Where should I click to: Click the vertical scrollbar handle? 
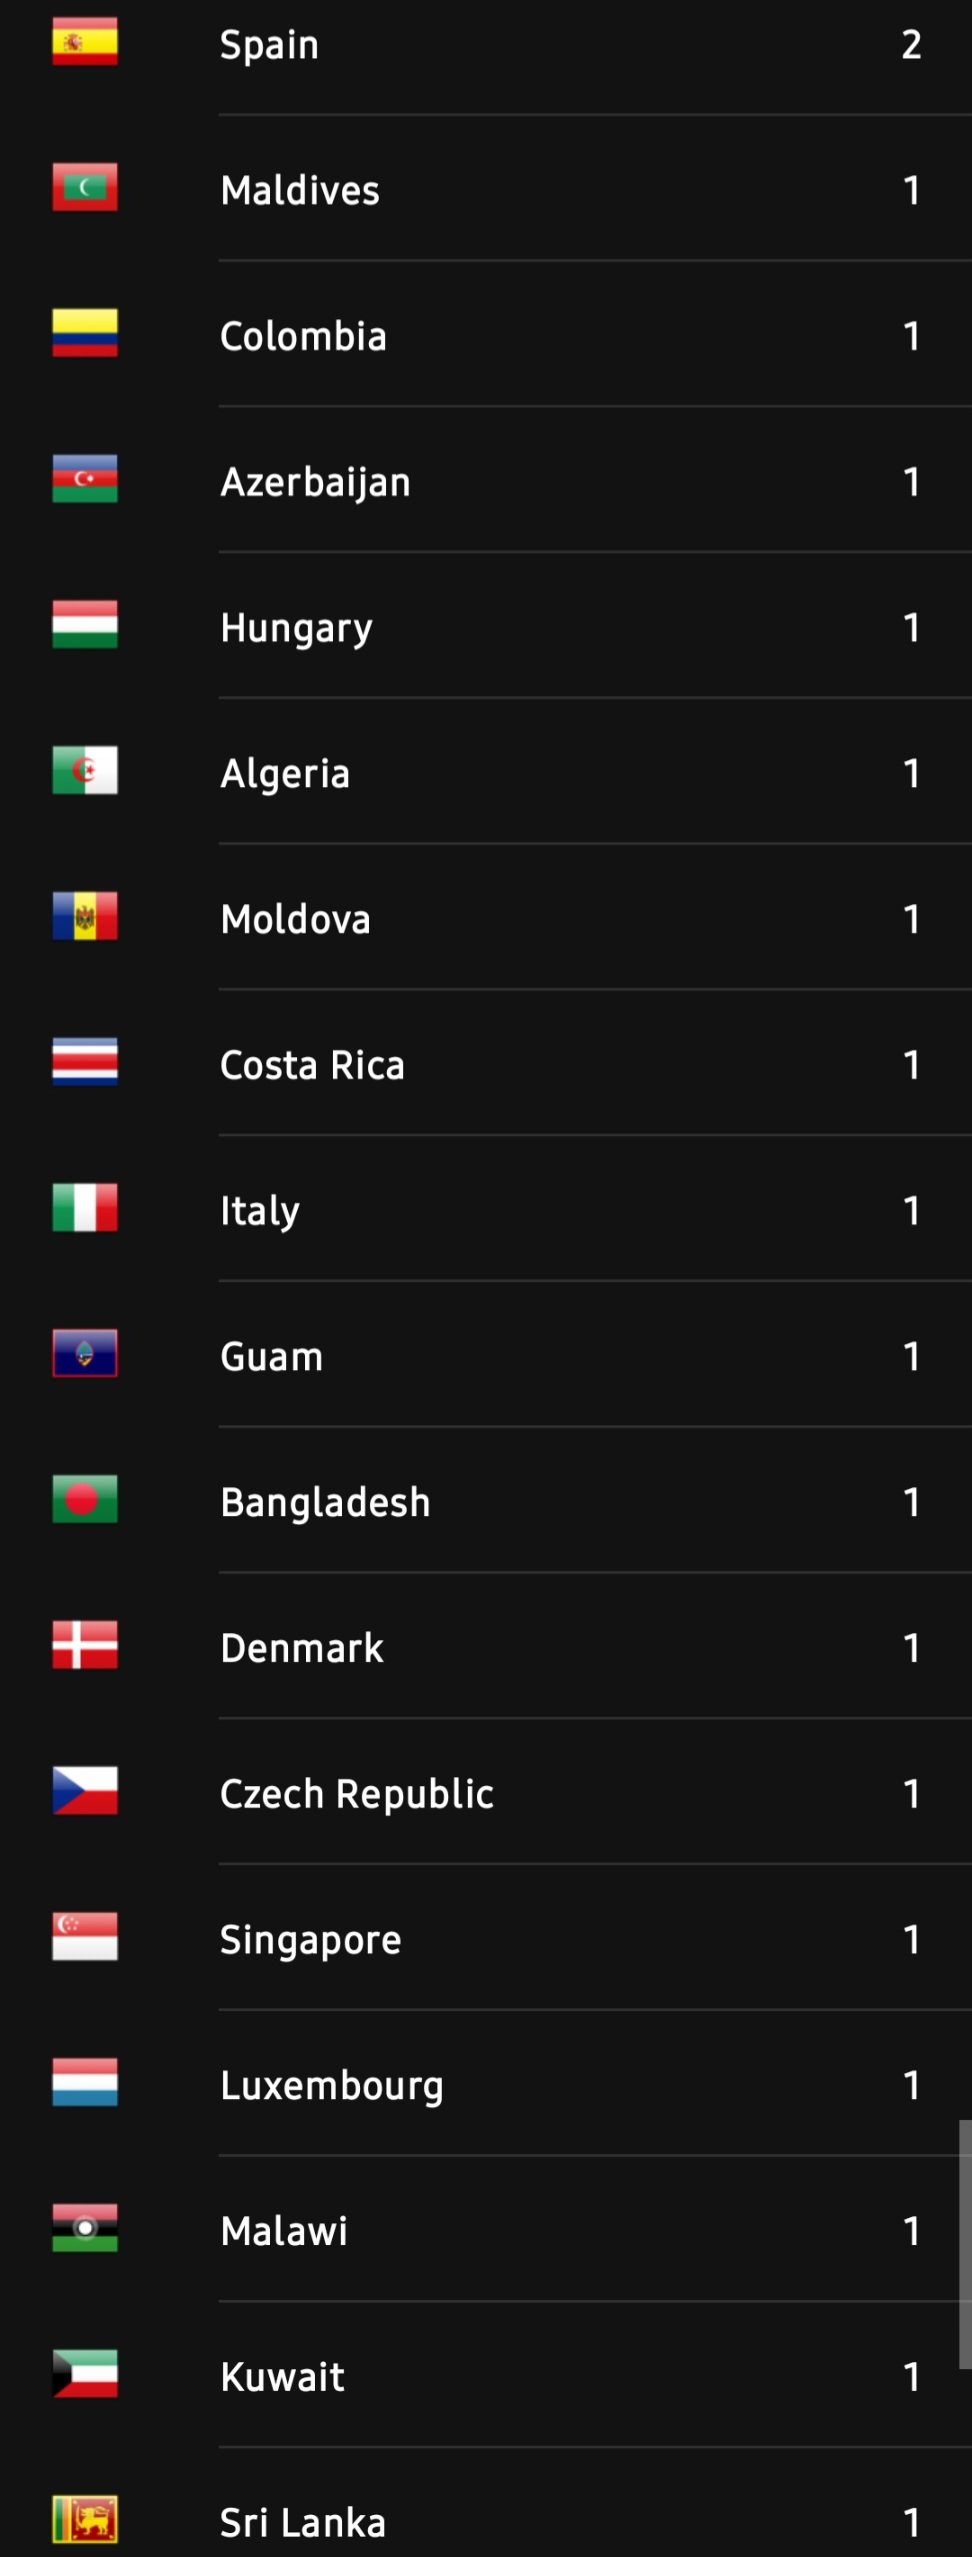point(964,2245)
